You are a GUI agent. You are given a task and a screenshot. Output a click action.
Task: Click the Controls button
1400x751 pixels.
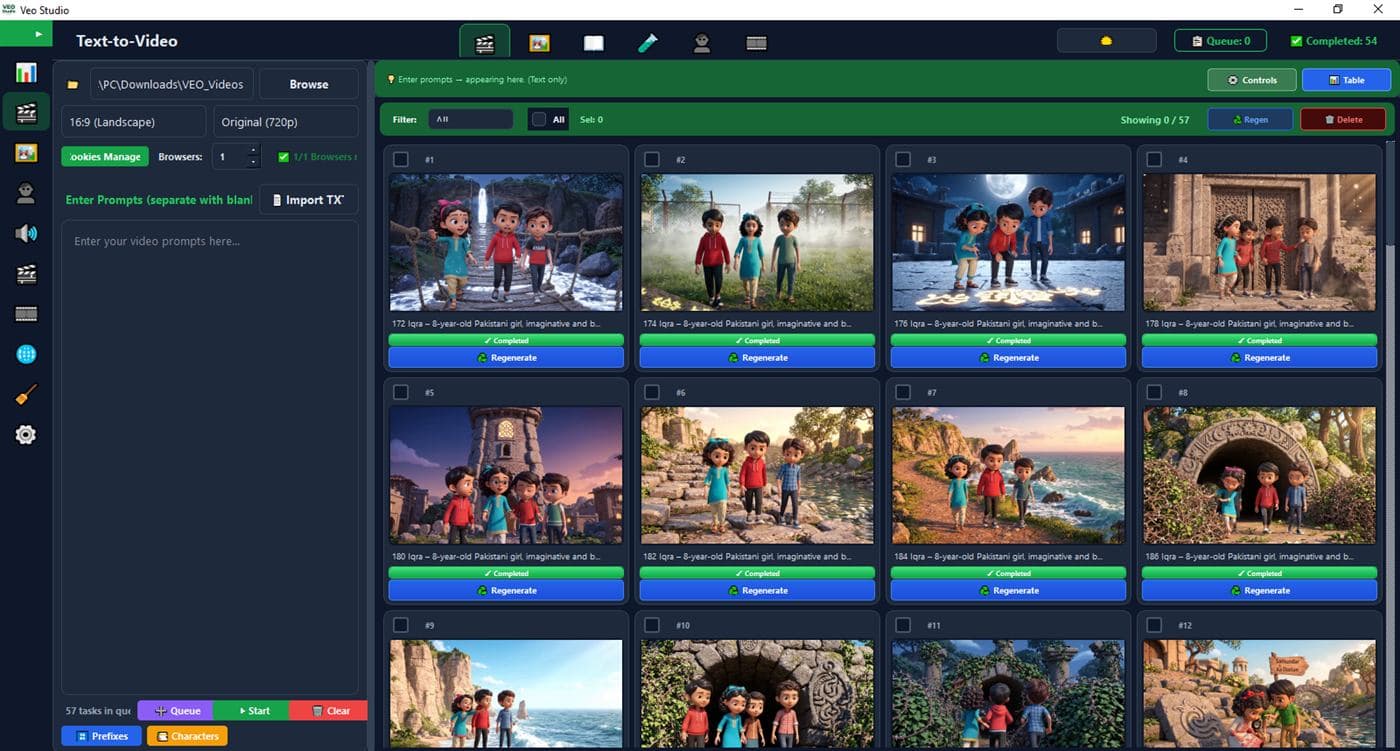tap(1252, 80)
